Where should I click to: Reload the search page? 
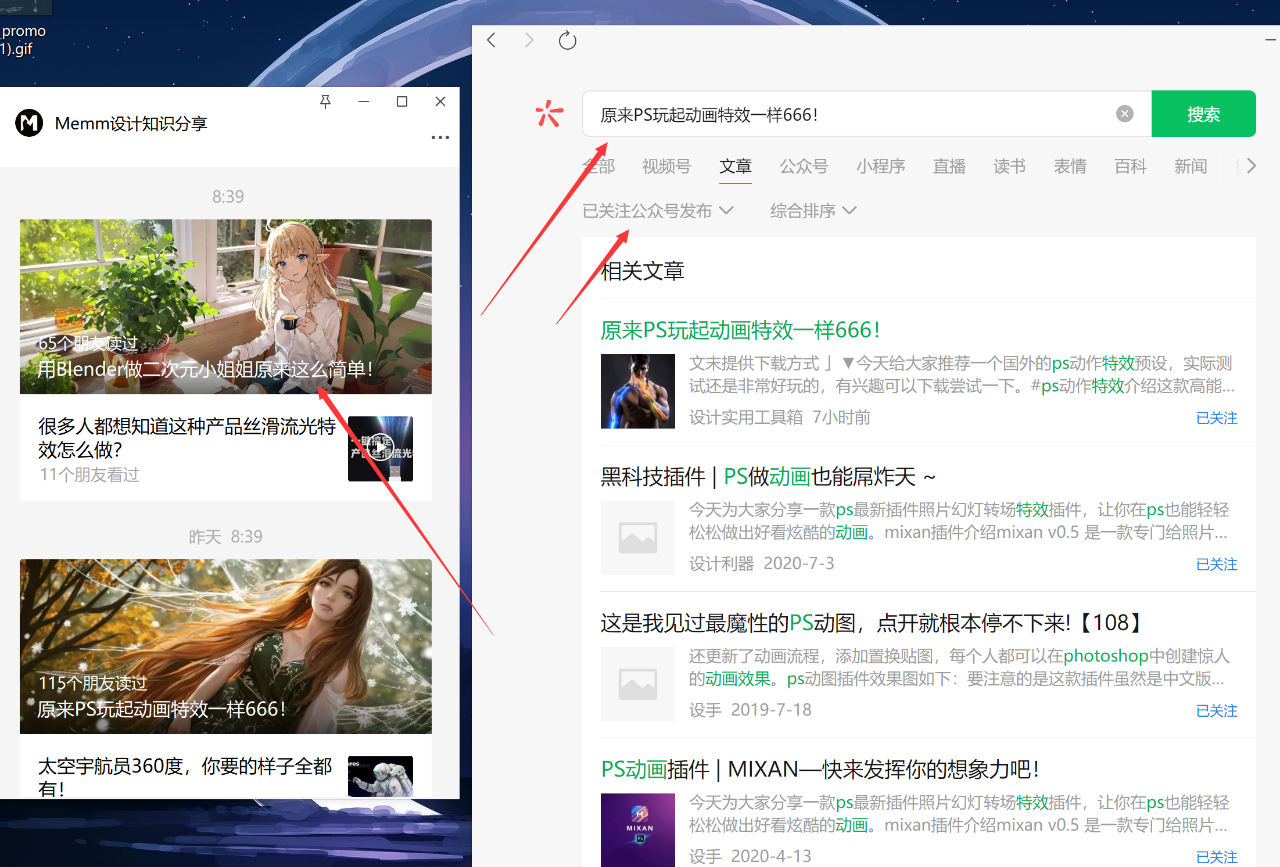[567, 40]
